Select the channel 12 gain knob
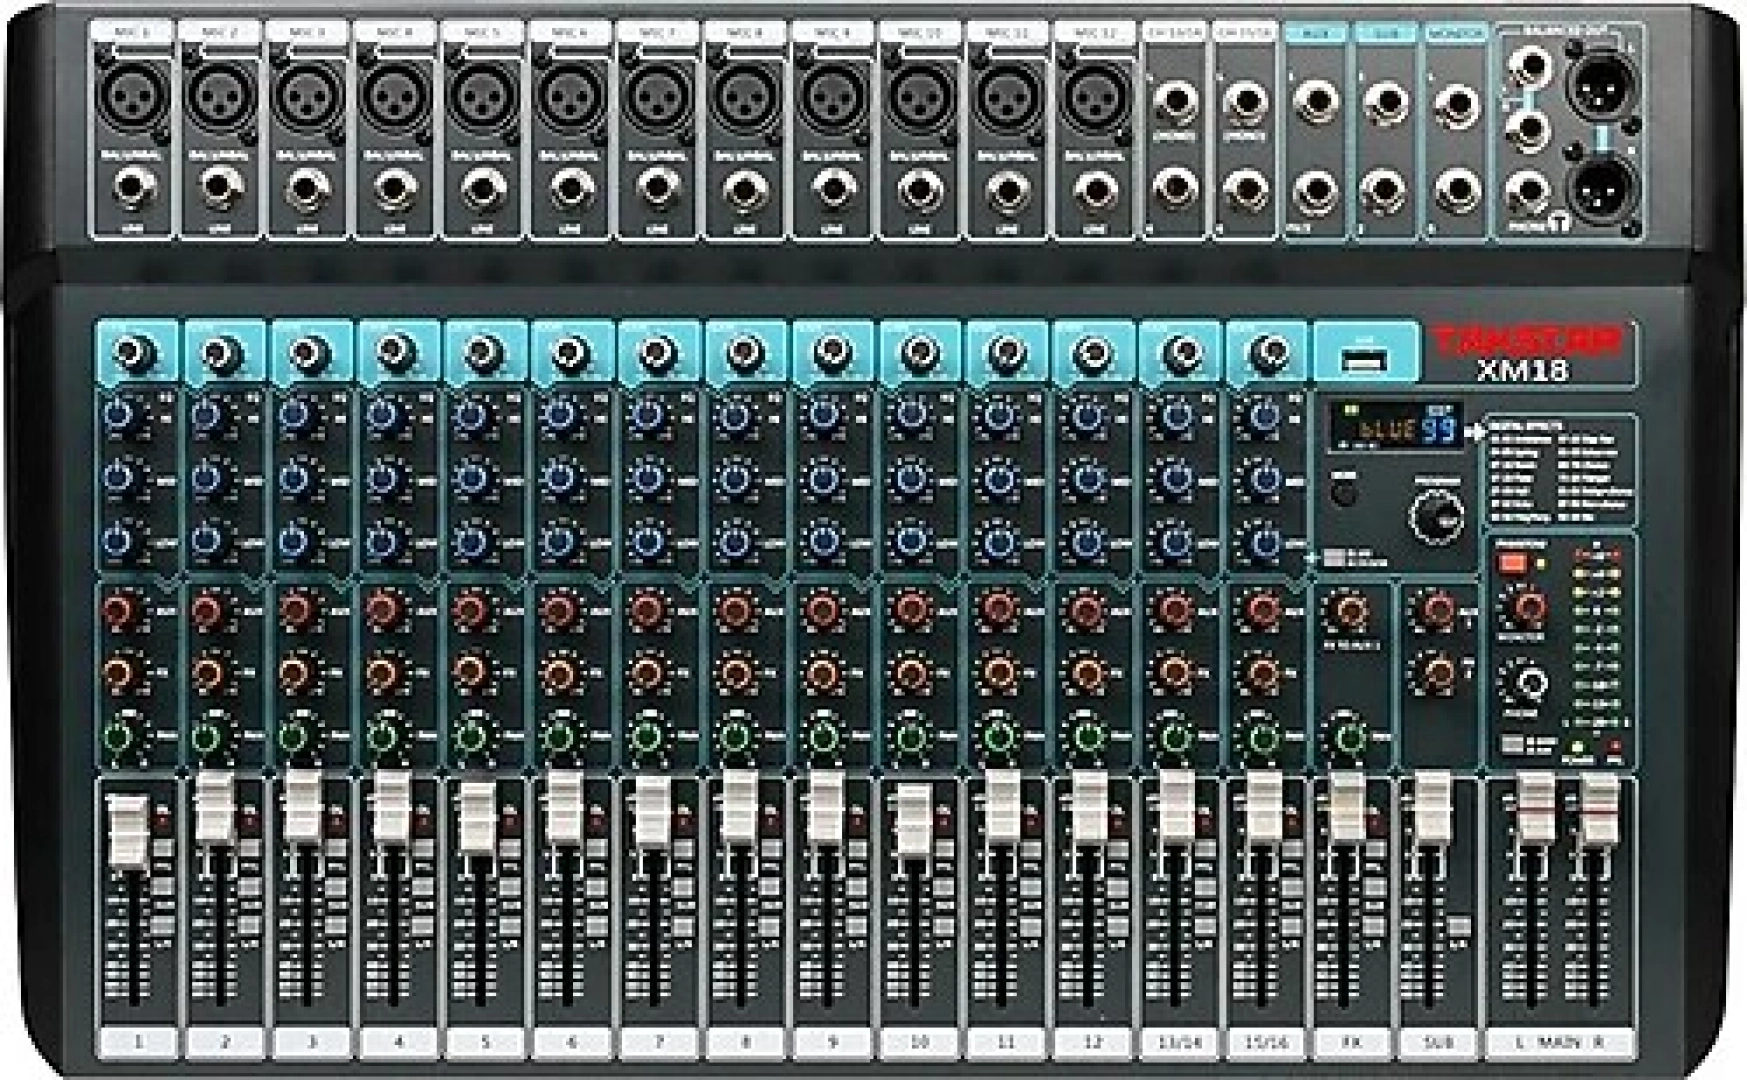Viewport: 1747px width, 1080px height. coord(1093,352)
